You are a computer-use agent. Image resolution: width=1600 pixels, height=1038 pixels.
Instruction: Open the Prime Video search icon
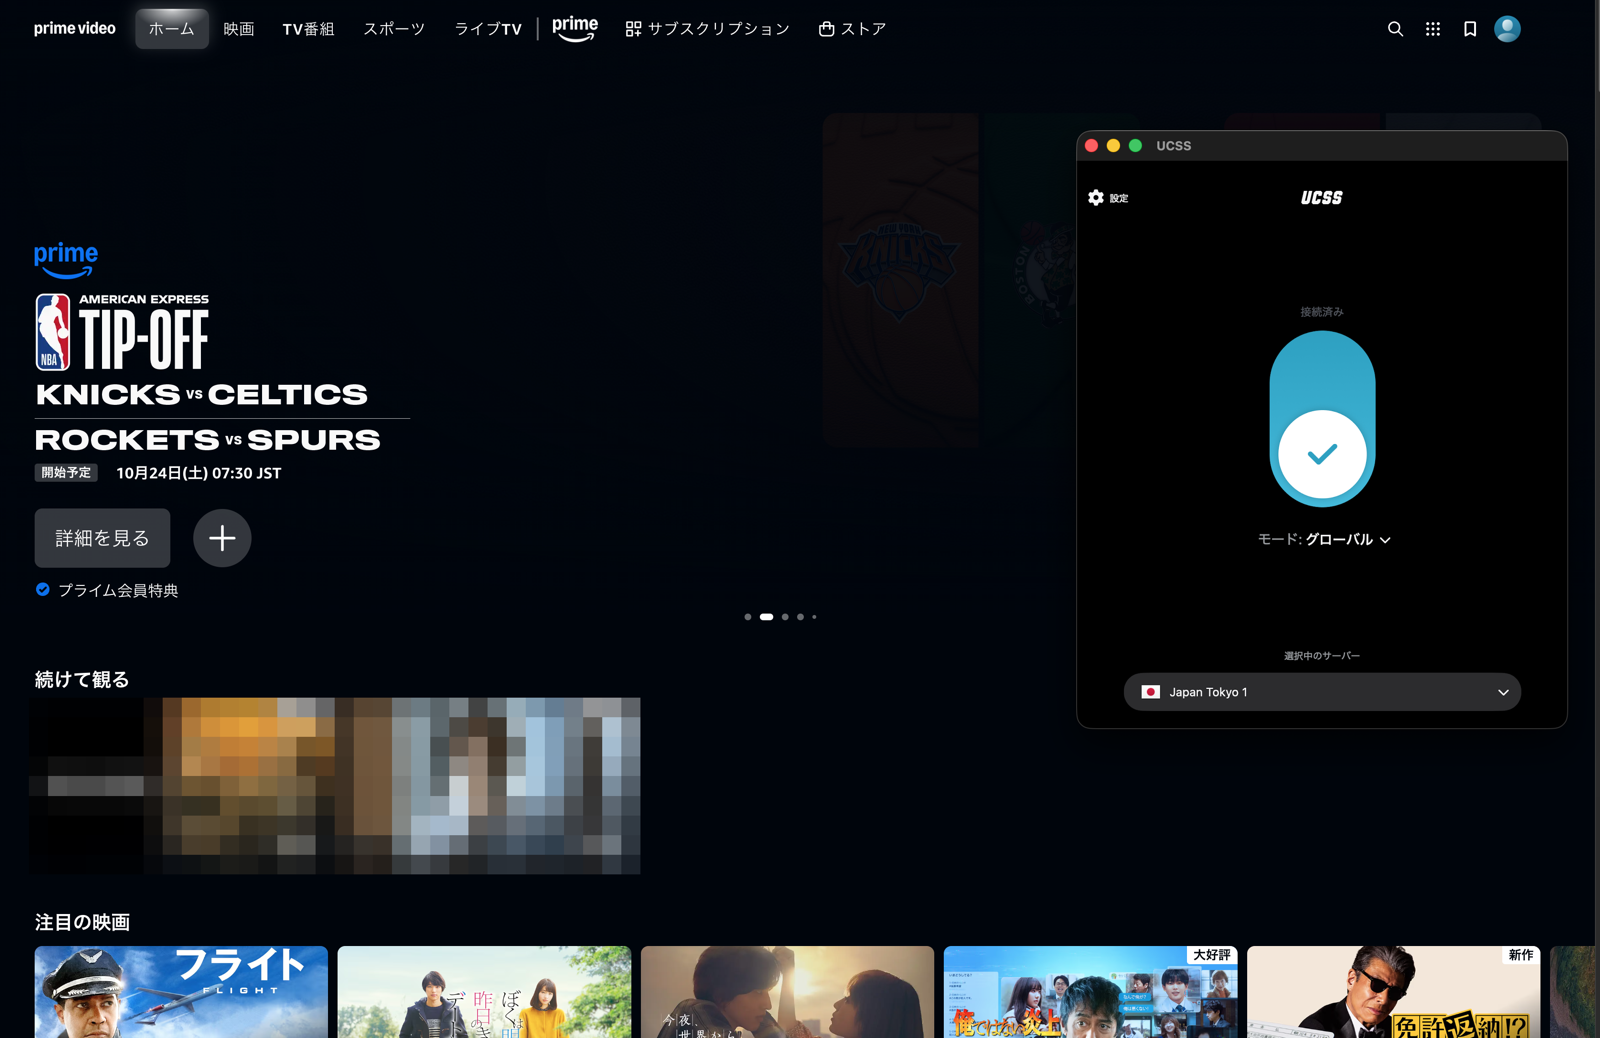[1395, 29]
